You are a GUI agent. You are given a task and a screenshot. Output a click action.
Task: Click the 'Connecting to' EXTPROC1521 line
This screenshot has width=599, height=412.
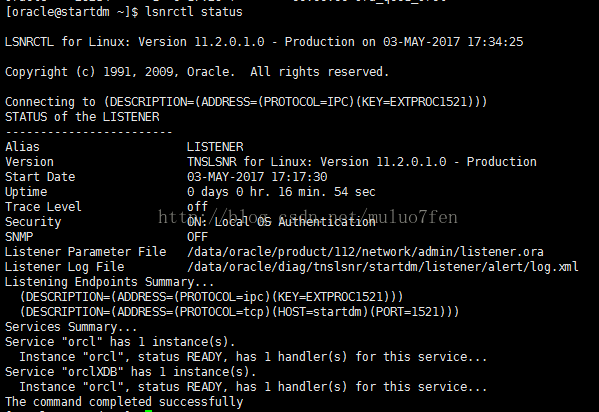point(246,102)
